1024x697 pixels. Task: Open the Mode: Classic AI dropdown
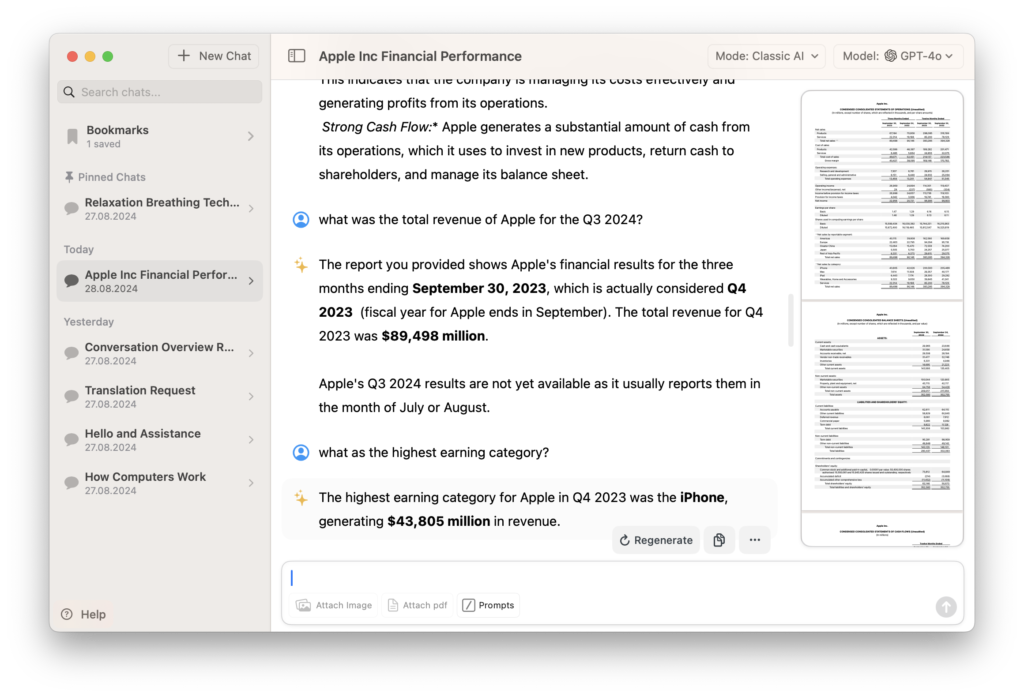767,56
